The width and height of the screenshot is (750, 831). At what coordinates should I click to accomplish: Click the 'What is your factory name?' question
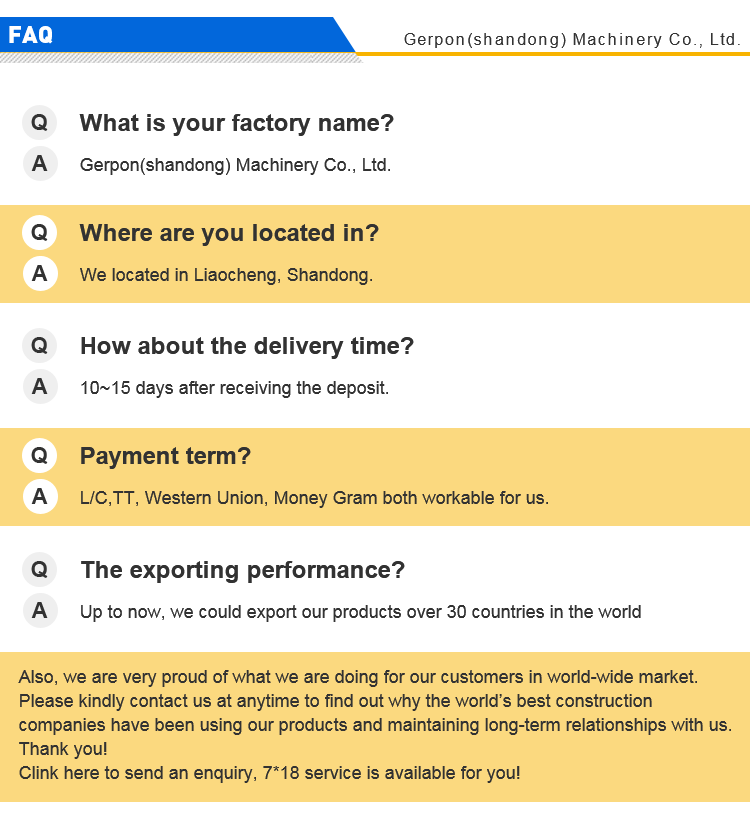click(237, 123)
